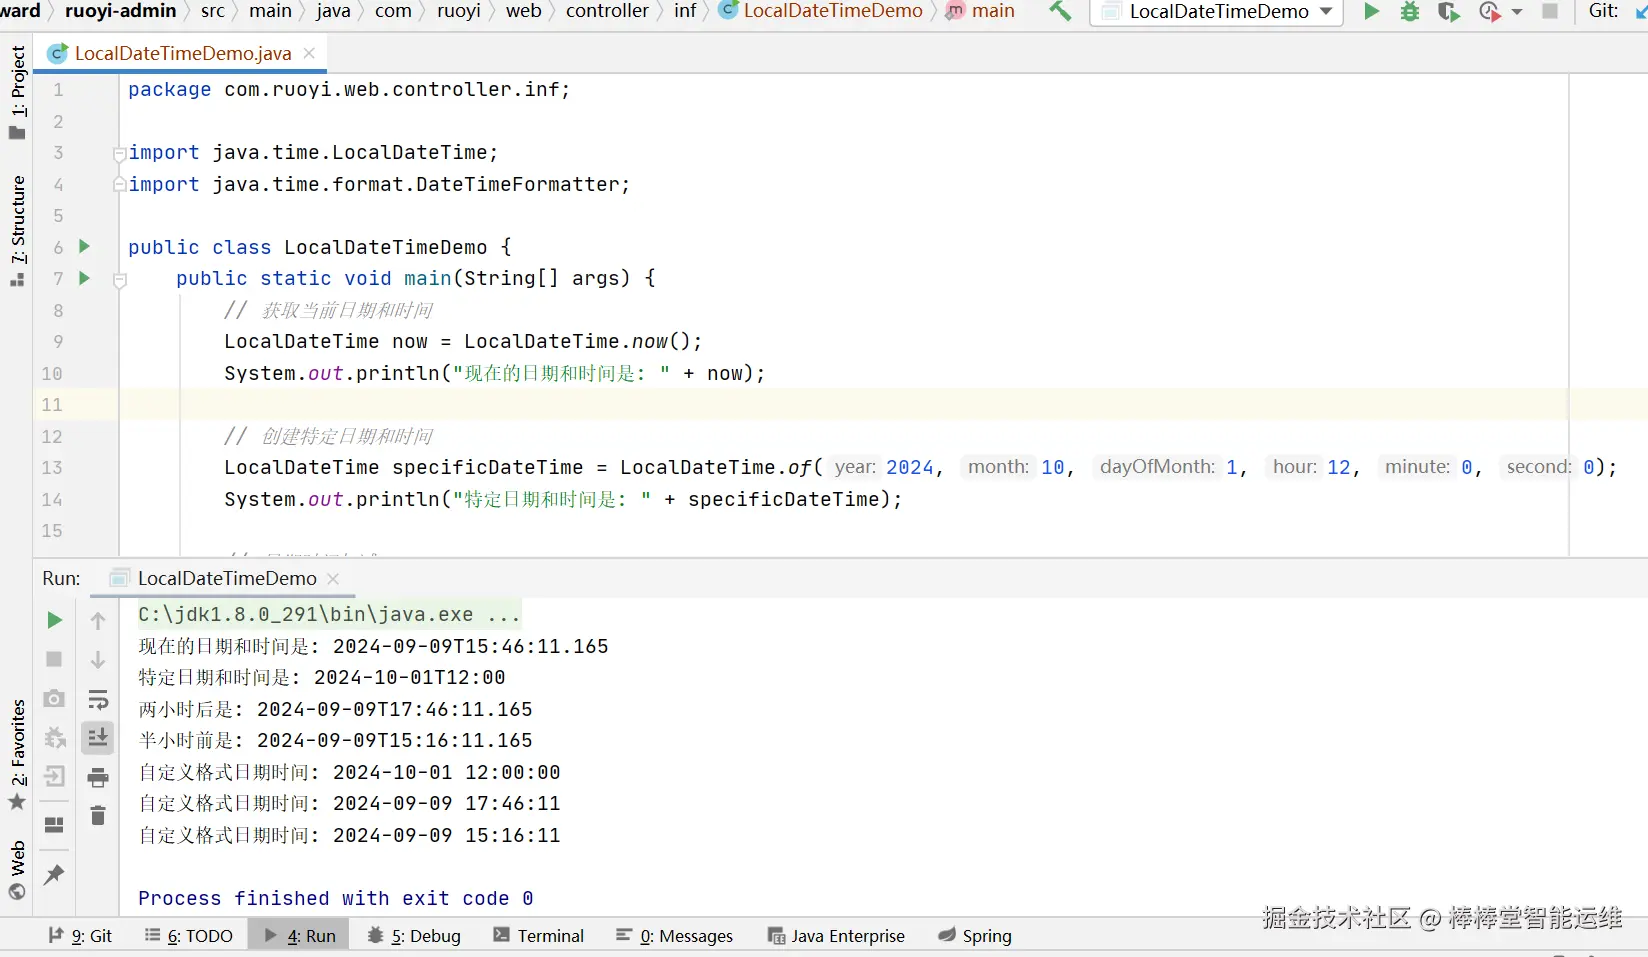
Task: Run LocalDateTimeDemo with the green play button
Action: click(1372, 11)
